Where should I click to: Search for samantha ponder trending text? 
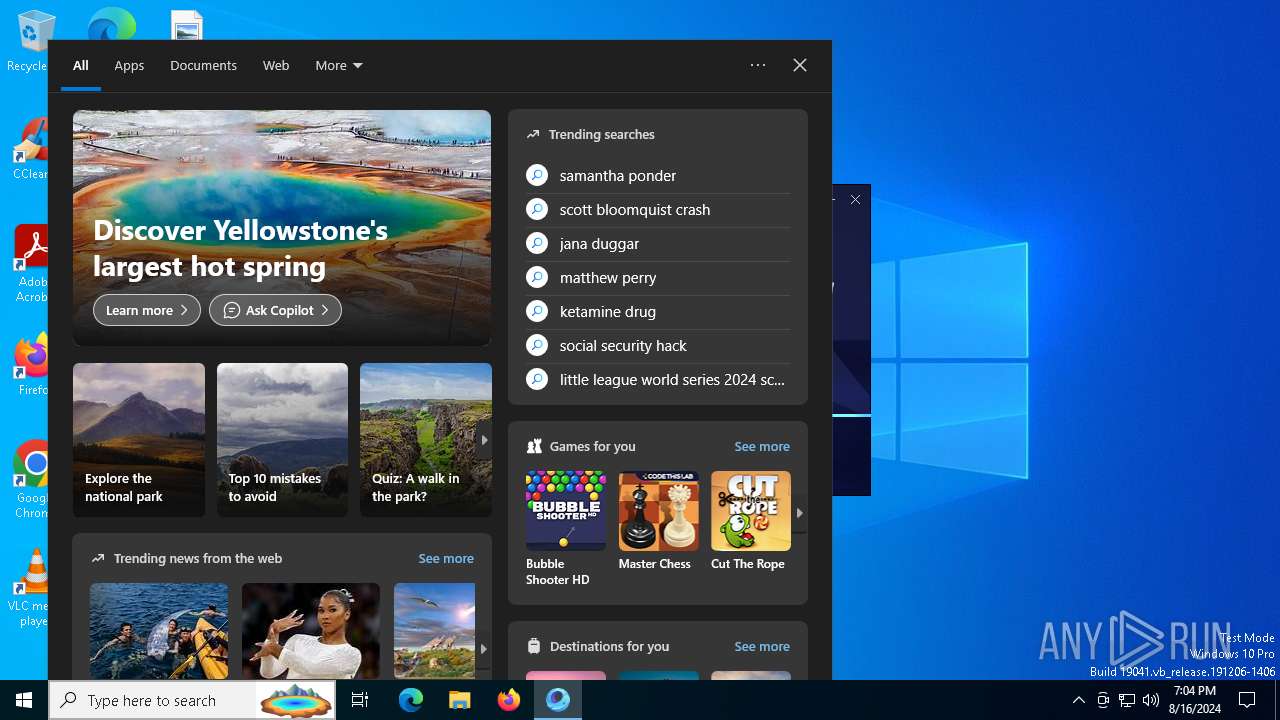(618, 175)
